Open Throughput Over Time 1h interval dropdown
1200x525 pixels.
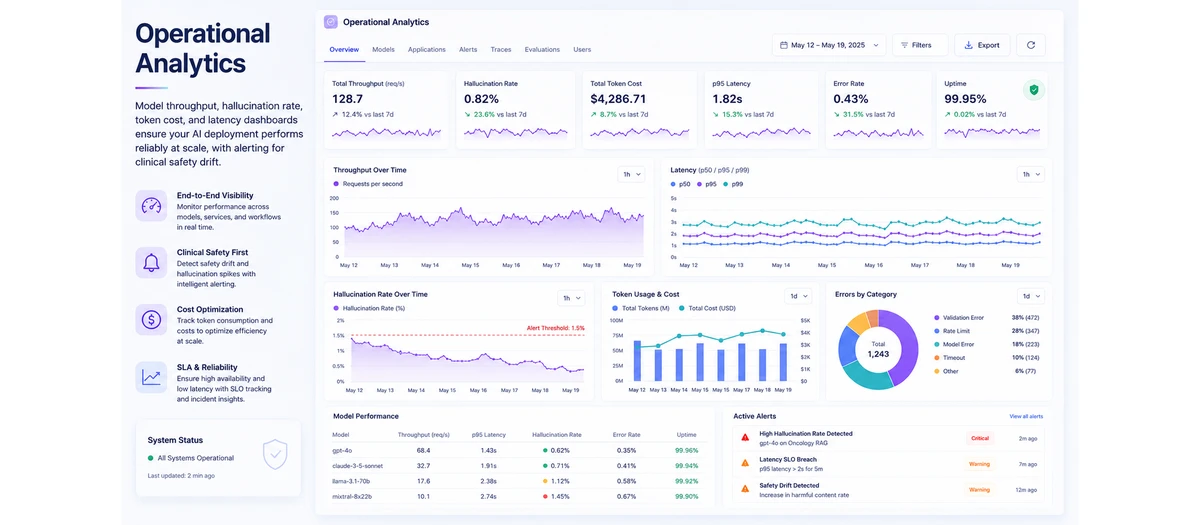point(631,174)
